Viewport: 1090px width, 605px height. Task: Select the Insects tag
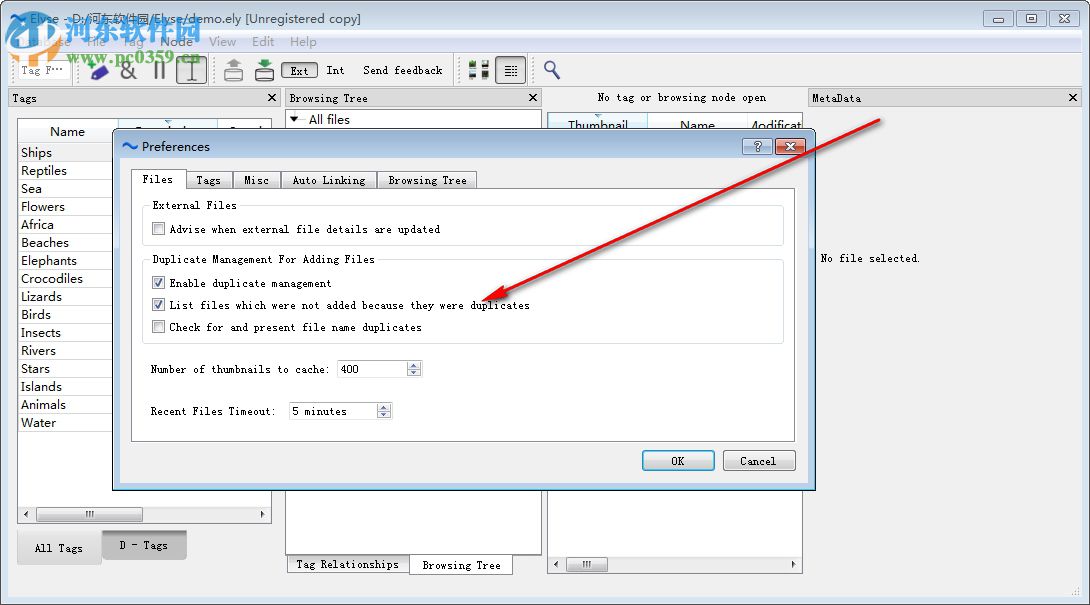40,332
